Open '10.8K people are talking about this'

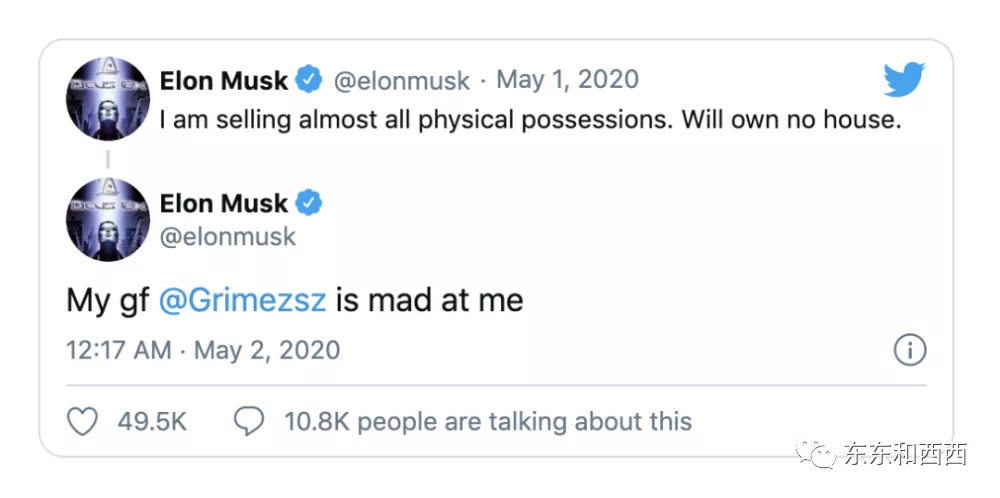coord(488,421)
